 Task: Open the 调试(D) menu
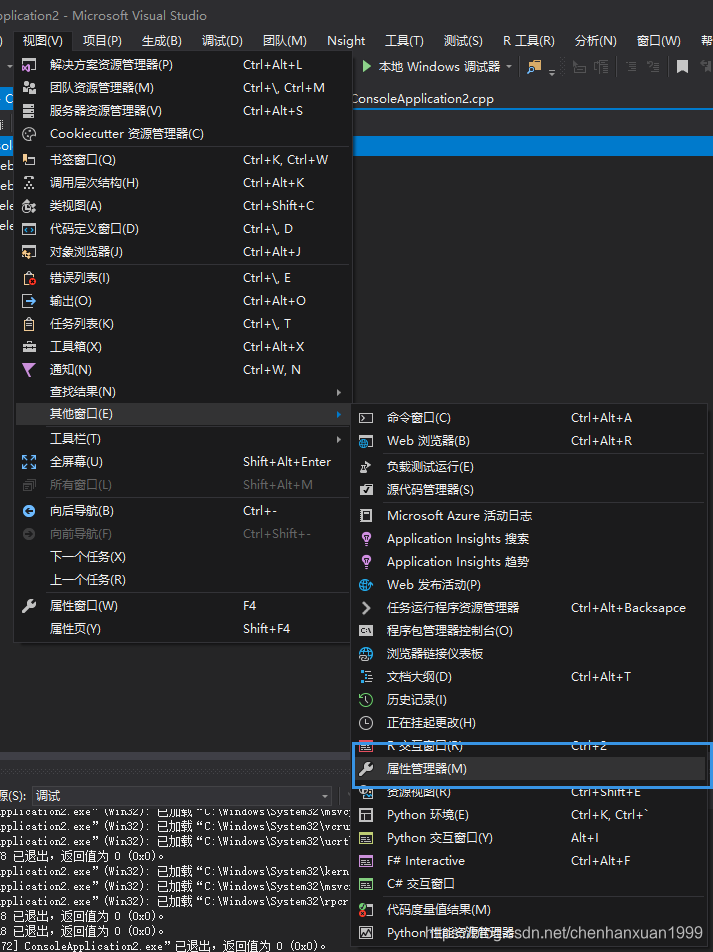point(222,41)
